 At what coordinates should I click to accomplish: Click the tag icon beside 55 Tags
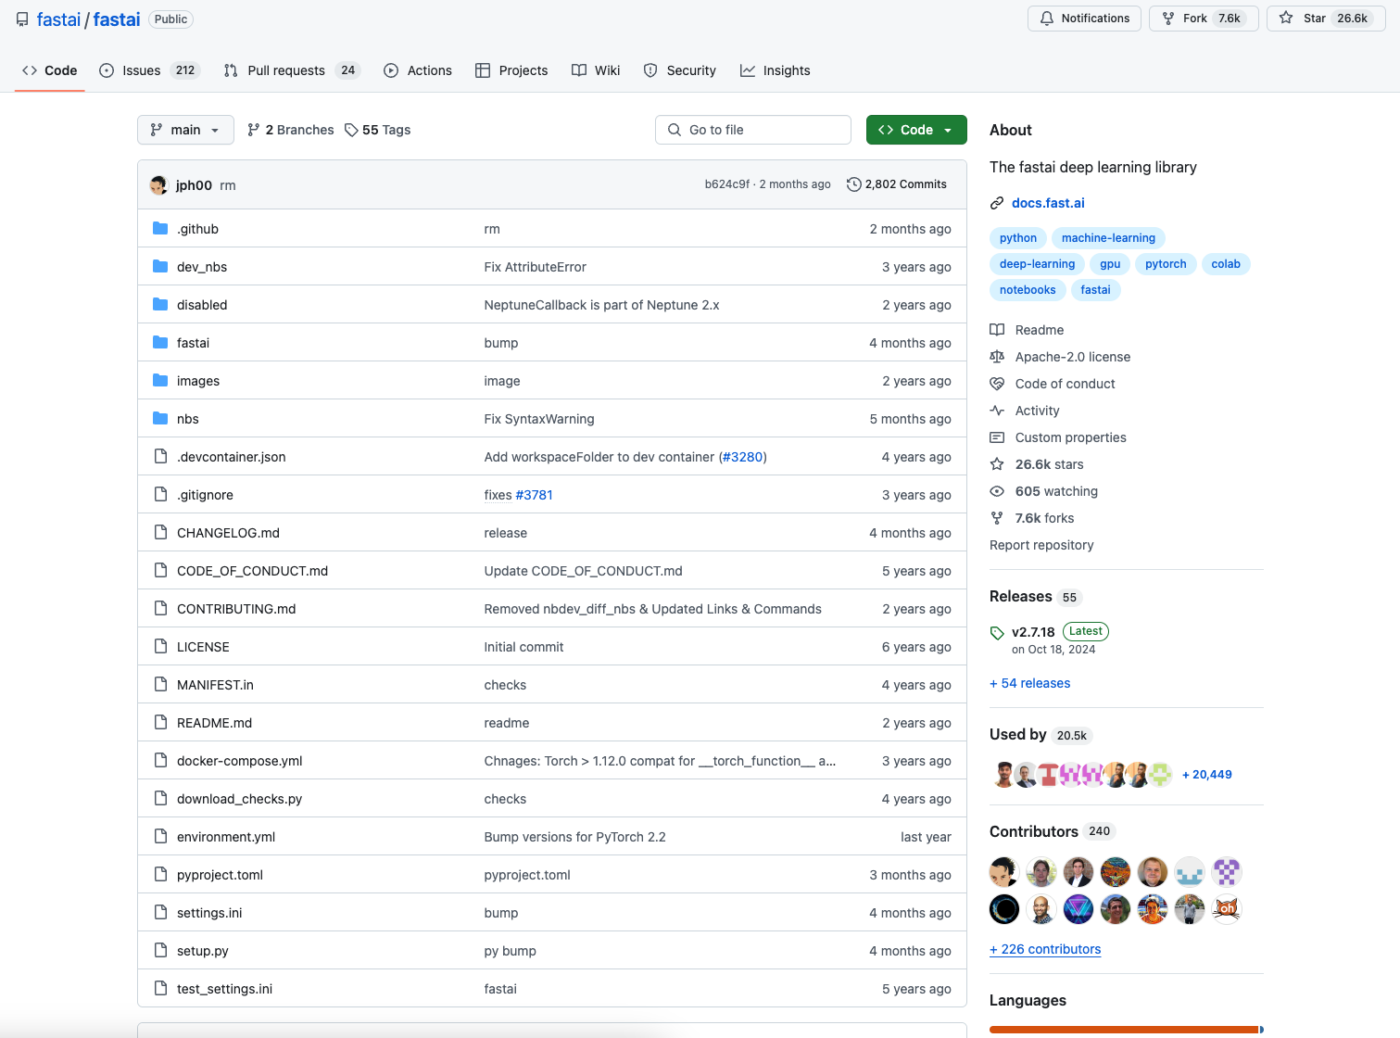tap(351, 130)
